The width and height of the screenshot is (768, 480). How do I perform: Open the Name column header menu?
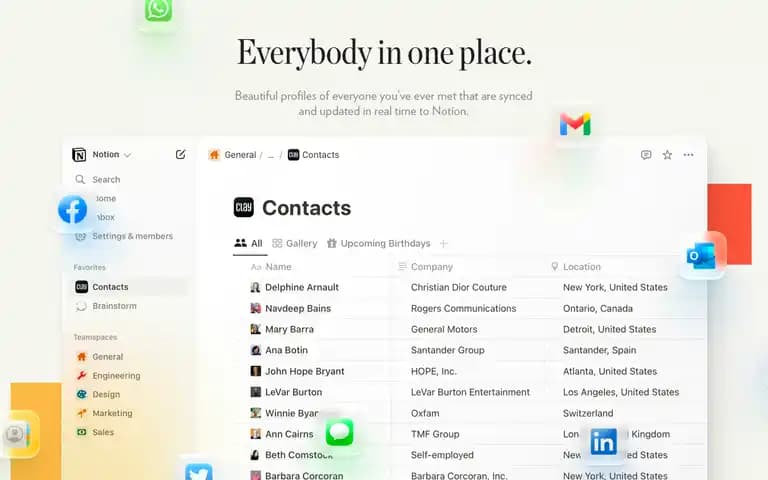pos(271,267)
